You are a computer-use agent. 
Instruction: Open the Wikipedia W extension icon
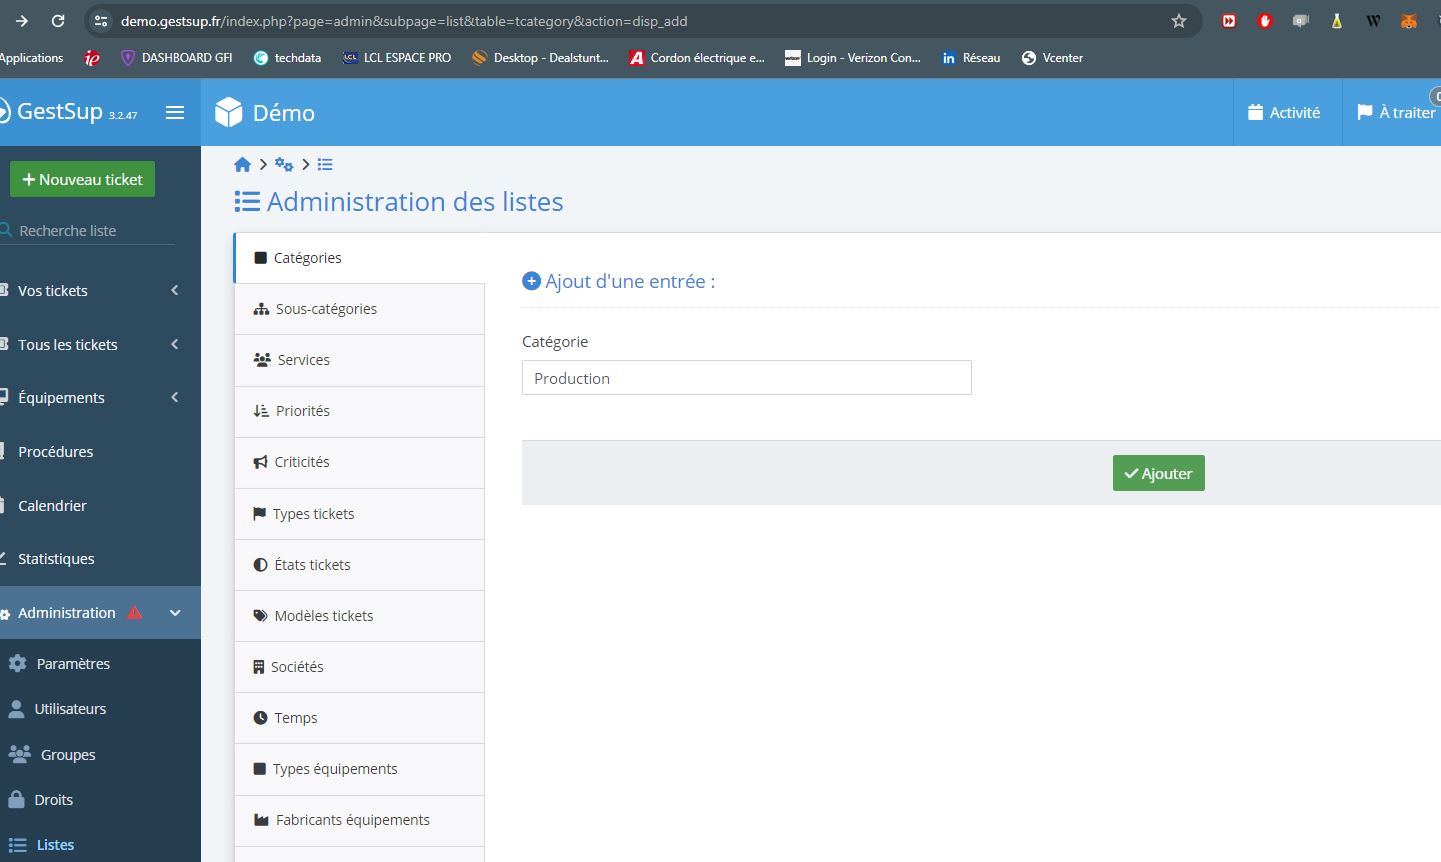[x=1373, y=21]
